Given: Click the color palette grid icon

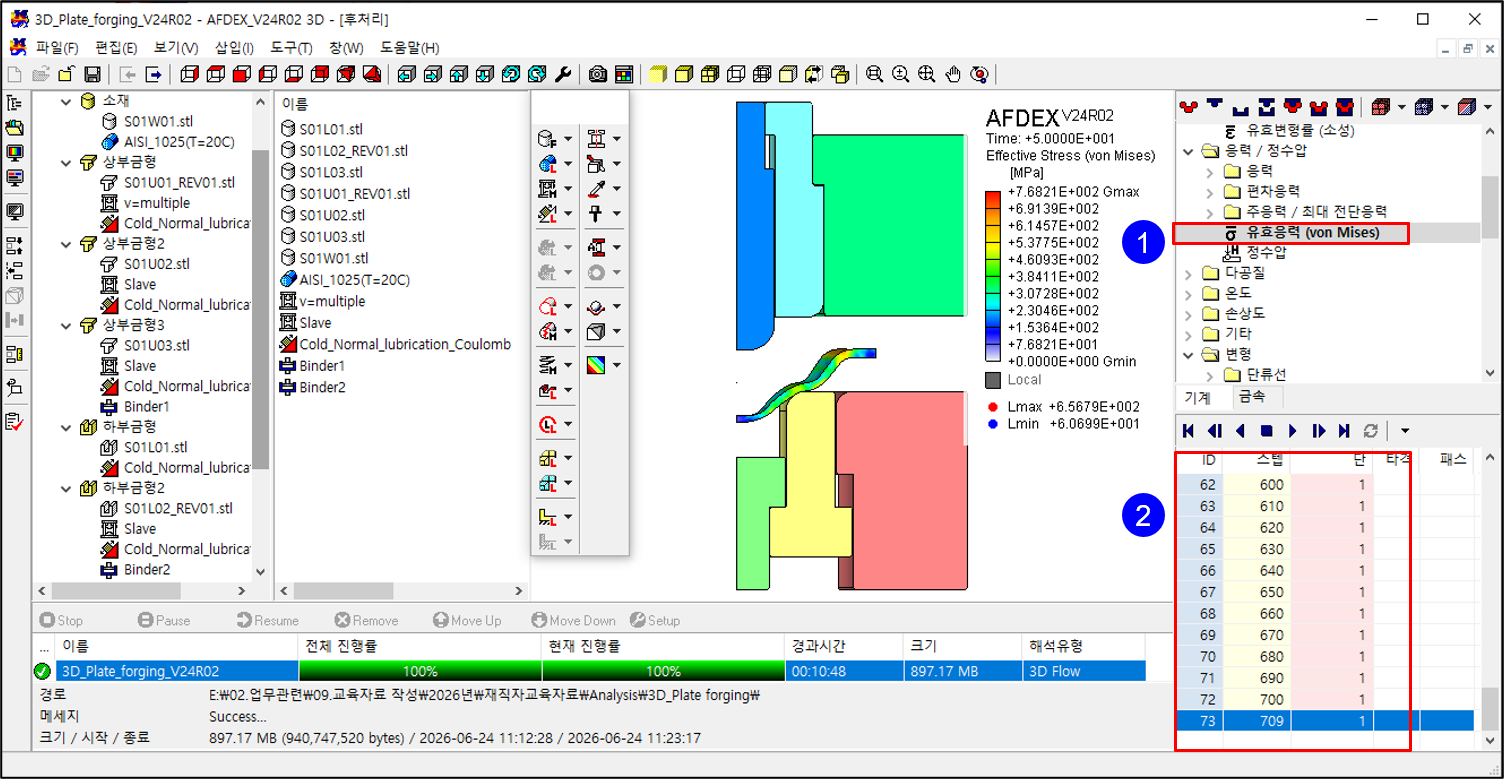Looking at the screenshot, I should point(623,74).
